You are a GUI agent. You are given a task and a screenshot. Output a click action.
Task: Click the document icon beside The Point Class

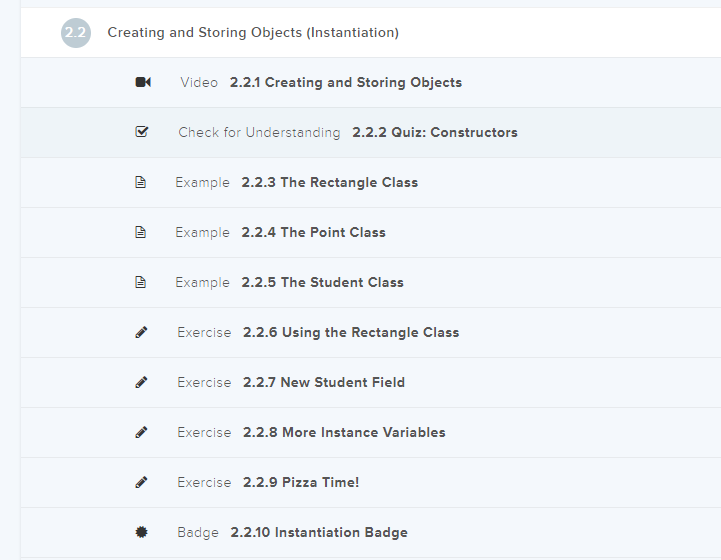(141, 232)
